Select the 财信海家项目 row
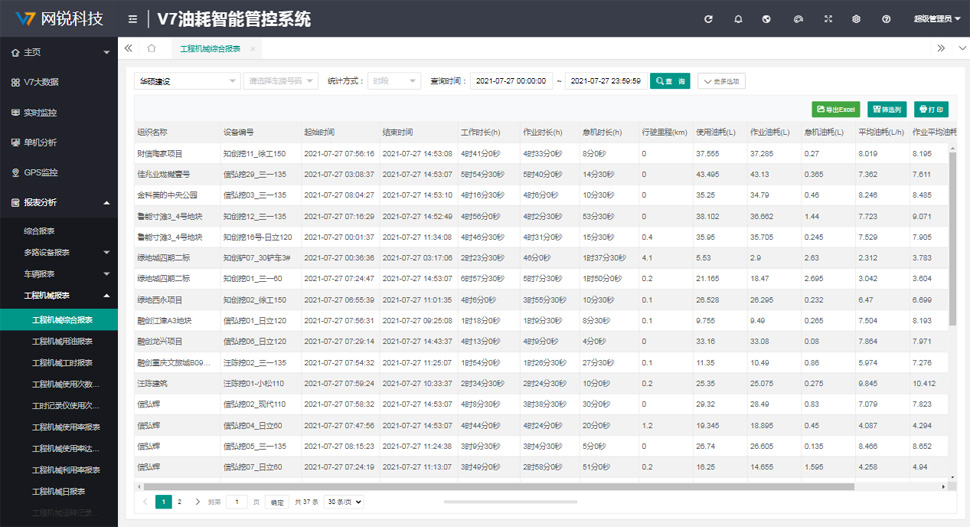The image size is (970, 527). pyautogui.click(x=541, y=153)
